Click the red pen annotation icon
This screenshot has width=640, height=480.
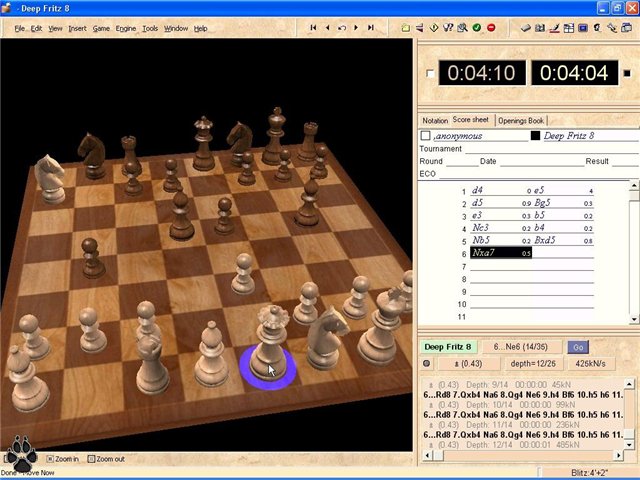554,28
